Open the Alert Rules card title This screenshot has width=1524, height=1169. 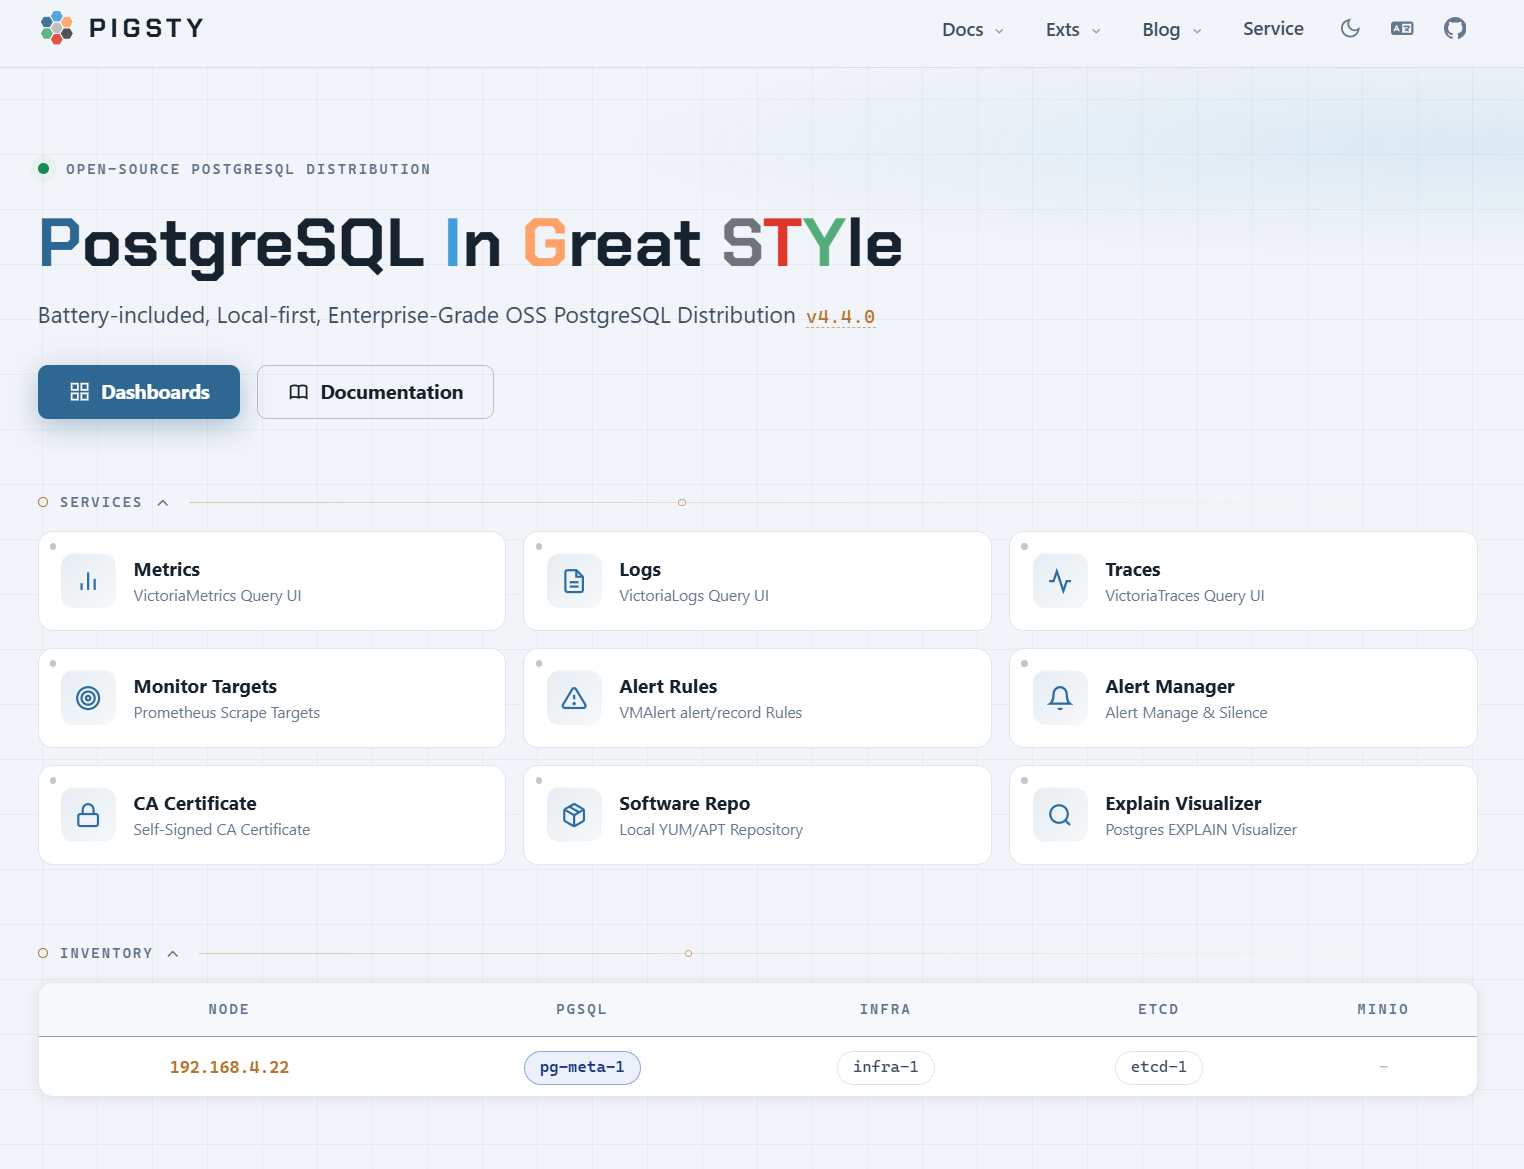pos(668,686)
